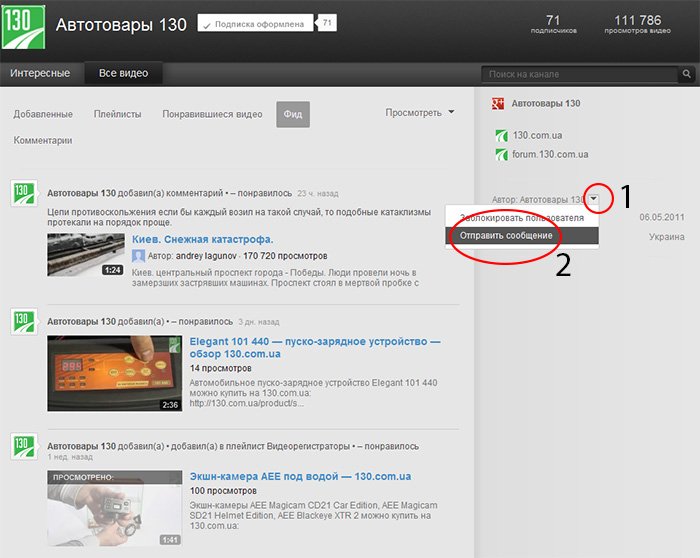Open the Понравившиеся видео section
700x558 pixels.
[212, 114]
